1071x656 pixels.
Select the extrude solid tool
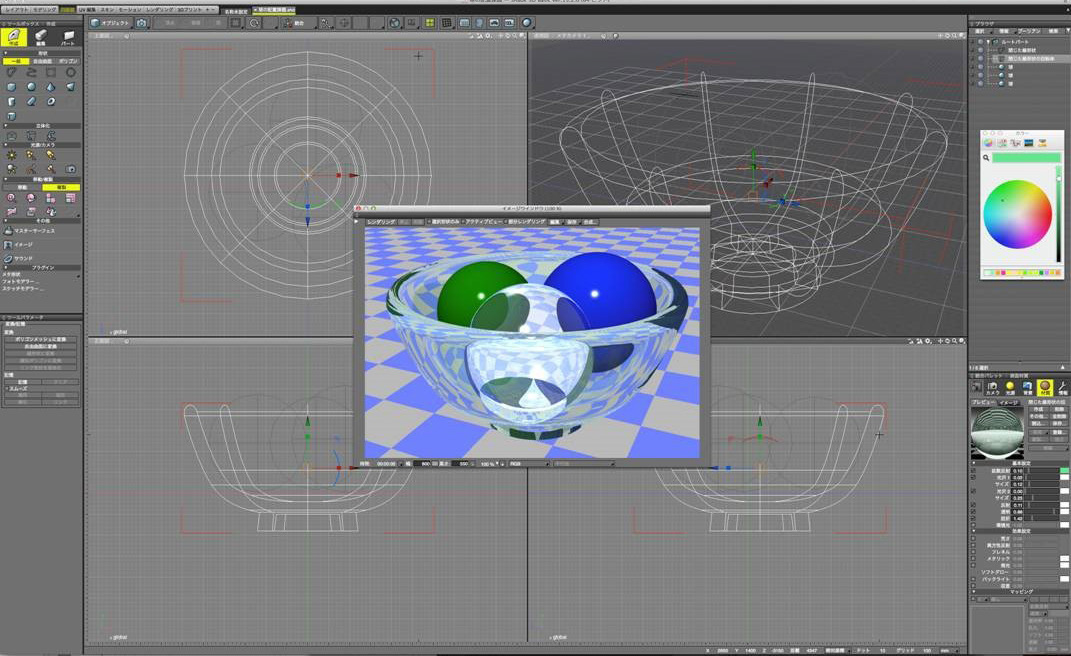pyautogui.click(x=12, y=135)
